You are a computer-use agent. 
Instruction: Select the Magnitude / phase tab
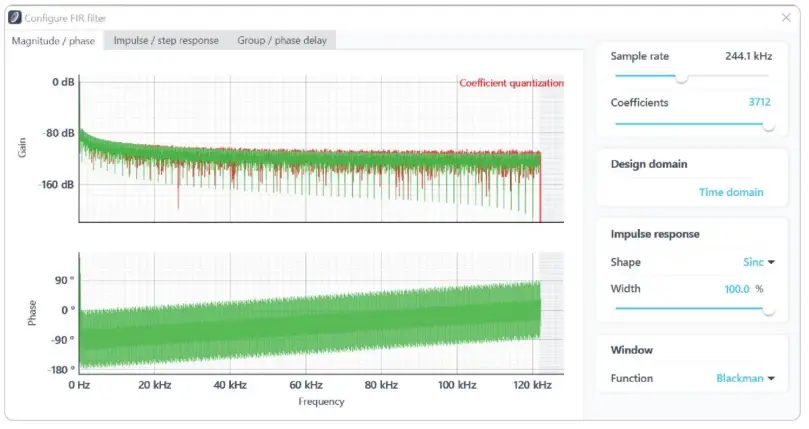53,41
